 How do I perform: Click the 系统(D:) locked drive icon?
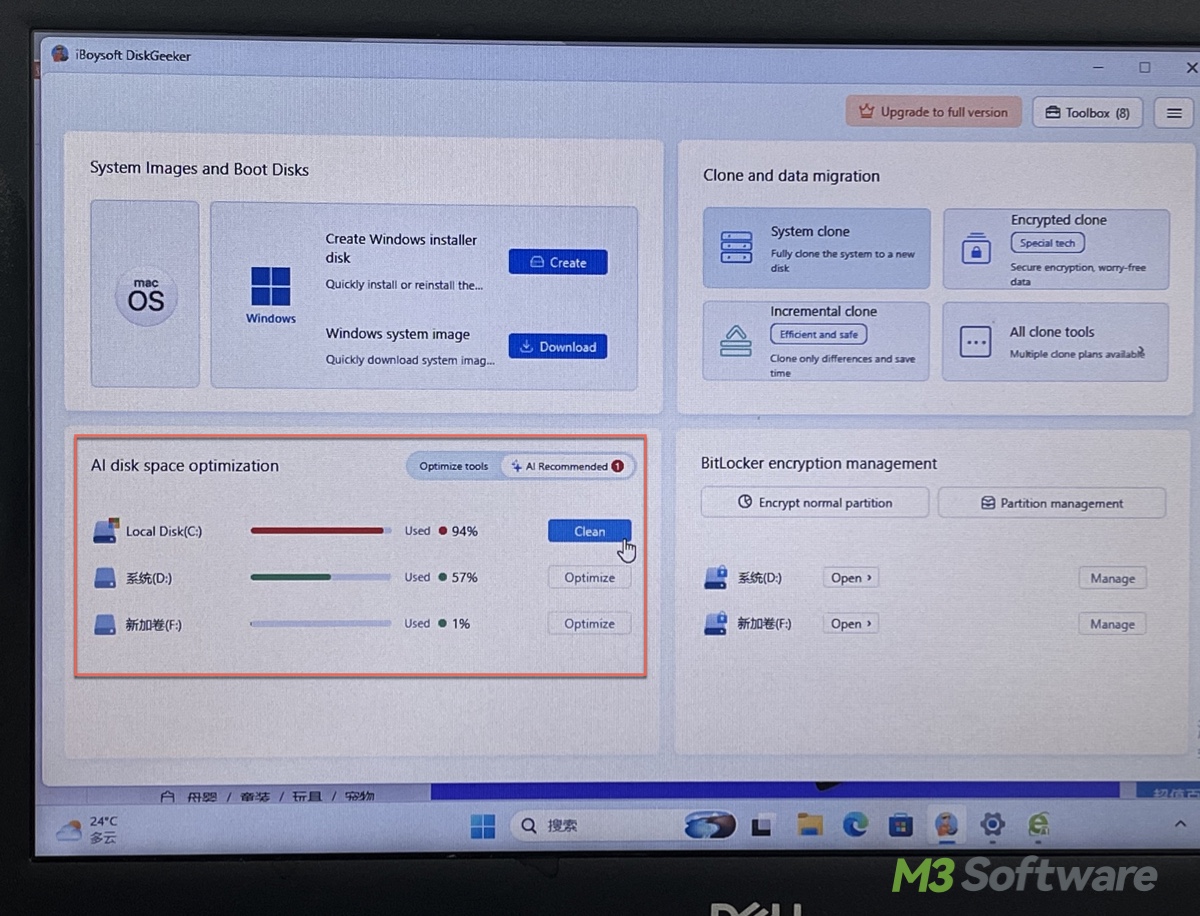(716, 577)
